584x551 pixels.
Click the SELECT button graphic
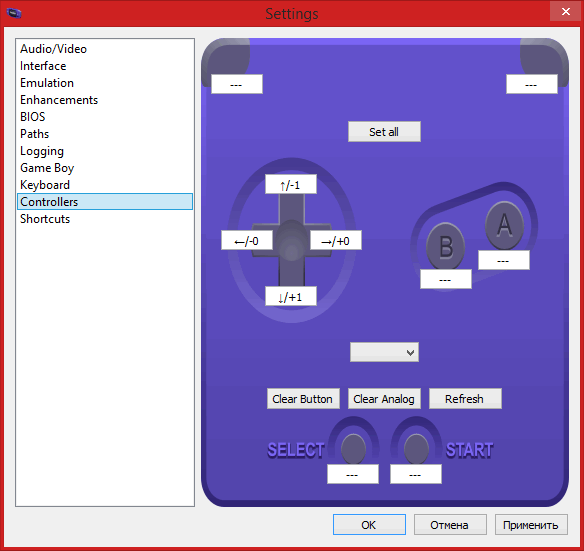353,448
